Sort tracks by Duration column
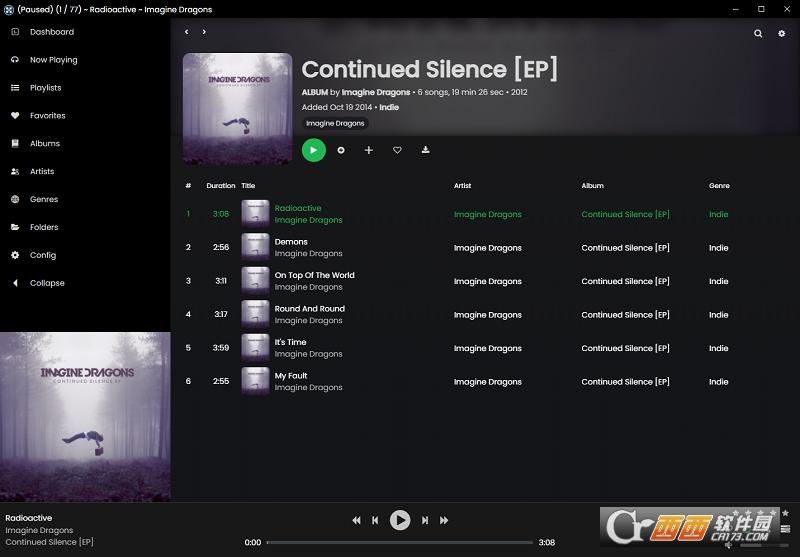 pyautogui.click(x=220, y=186)
